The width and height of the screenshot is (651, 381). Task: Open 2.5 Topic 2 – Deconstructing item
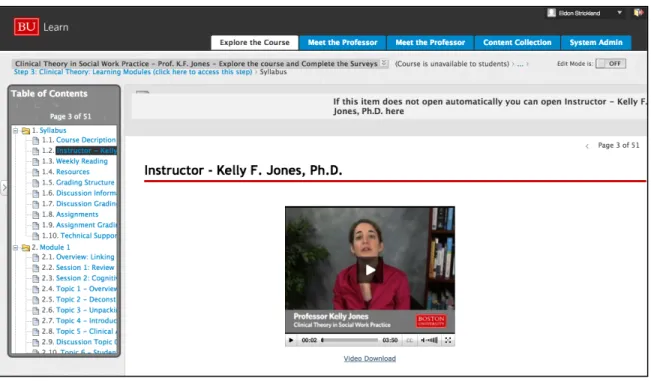[x=86, y=300]
